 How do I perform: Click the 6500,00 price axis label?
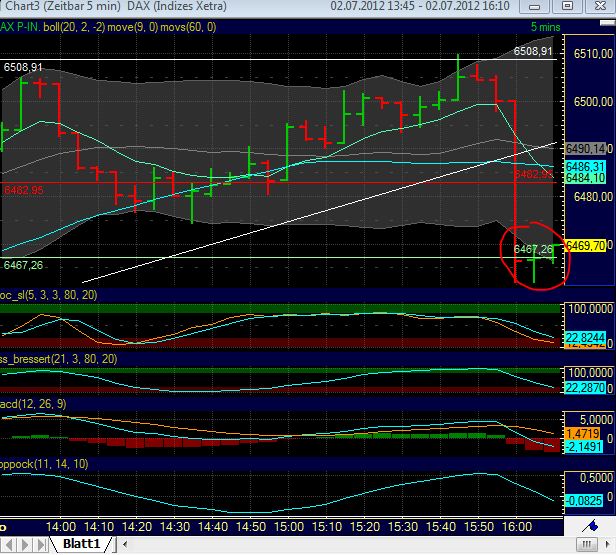[x=593, y=102]
